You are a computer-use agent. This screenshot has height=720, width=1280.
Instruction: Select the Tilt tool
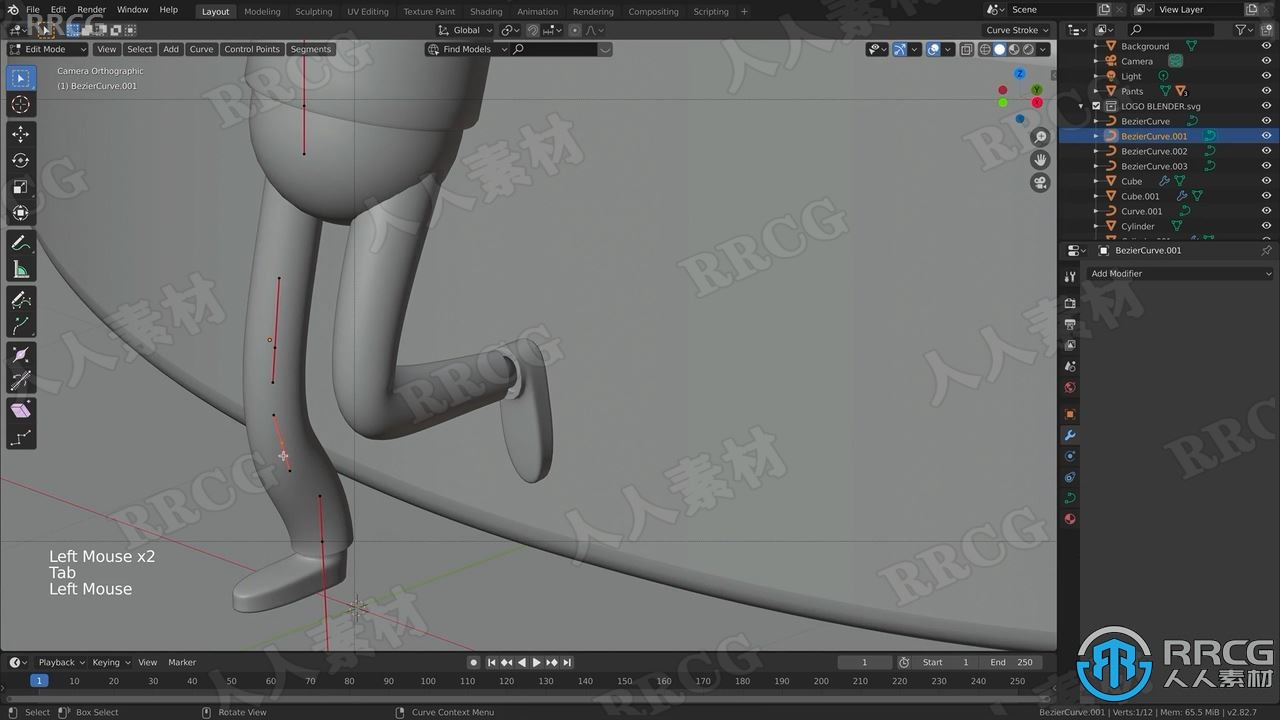20,381
